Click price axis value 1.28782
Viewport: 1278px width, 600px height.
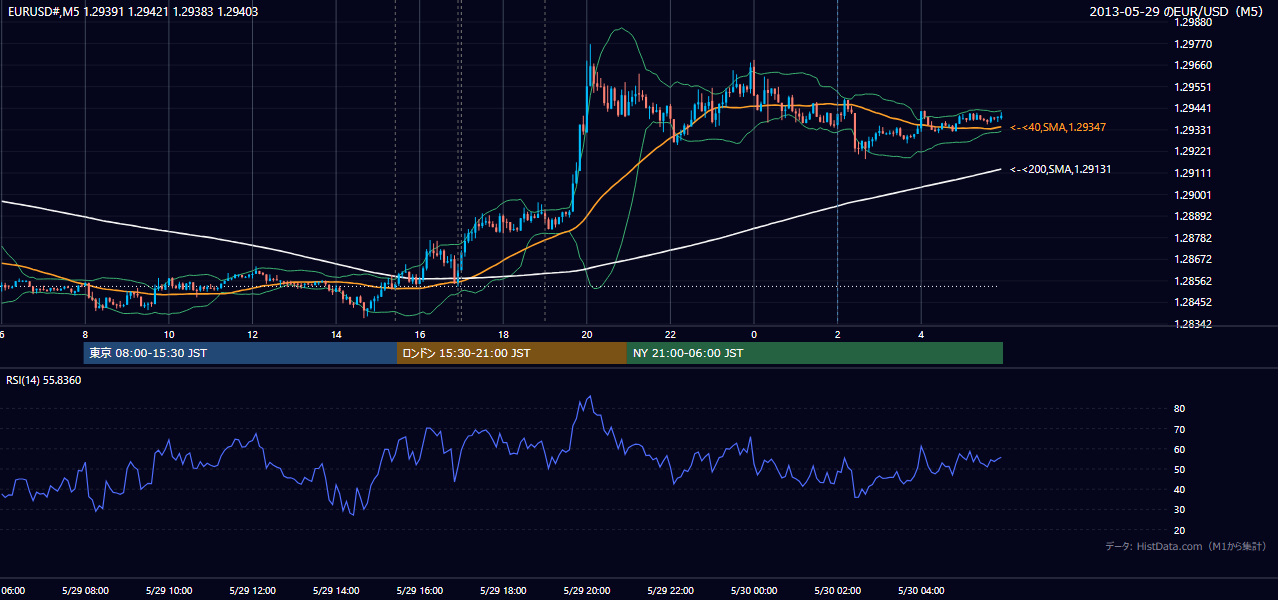coord(1192,238)
